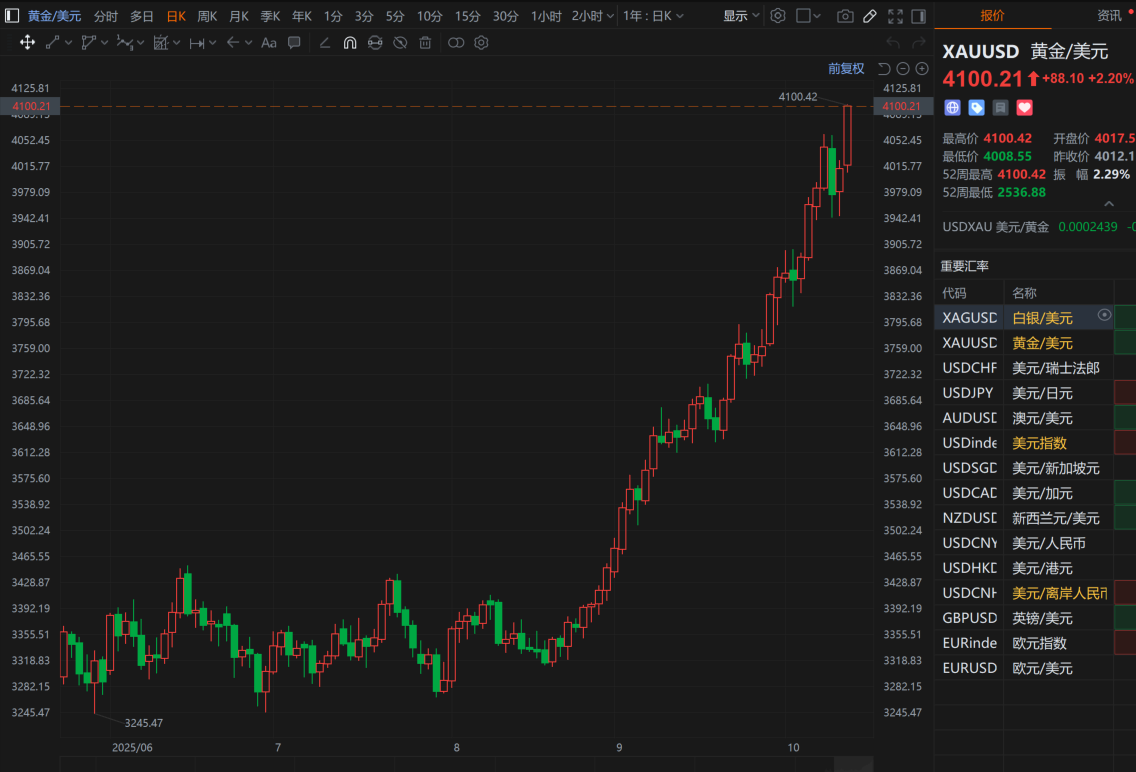Toggle hide all drawings eye icon
This screenshot has height=772, width=1136.
400,43
